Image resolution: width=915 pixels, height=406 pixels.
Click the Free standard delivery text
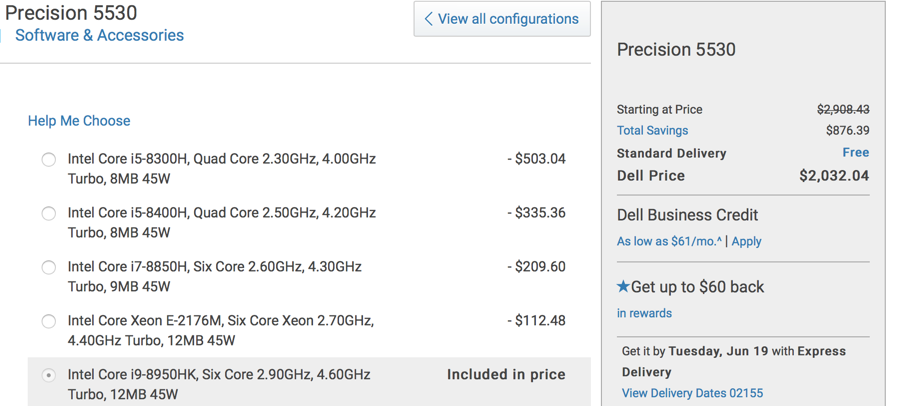click(855, 153)
